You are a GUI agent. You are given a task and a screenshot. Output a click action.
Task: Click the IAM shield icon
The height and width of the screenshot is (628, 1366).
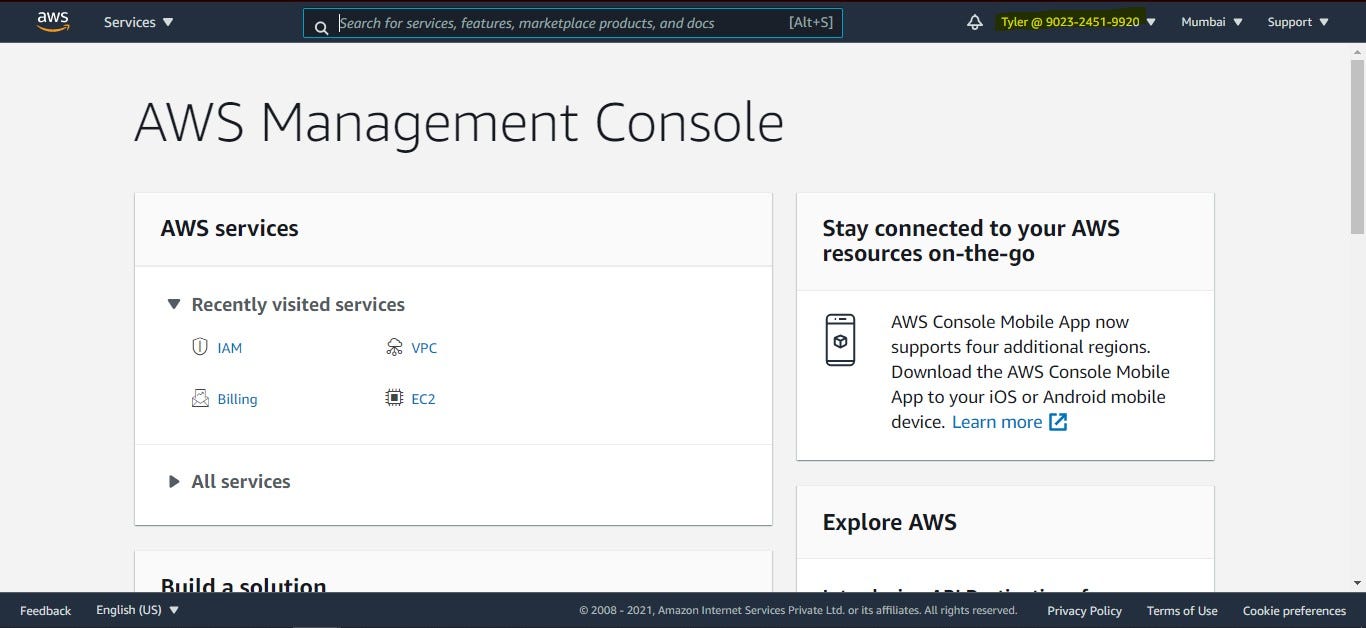coord(199,347)
